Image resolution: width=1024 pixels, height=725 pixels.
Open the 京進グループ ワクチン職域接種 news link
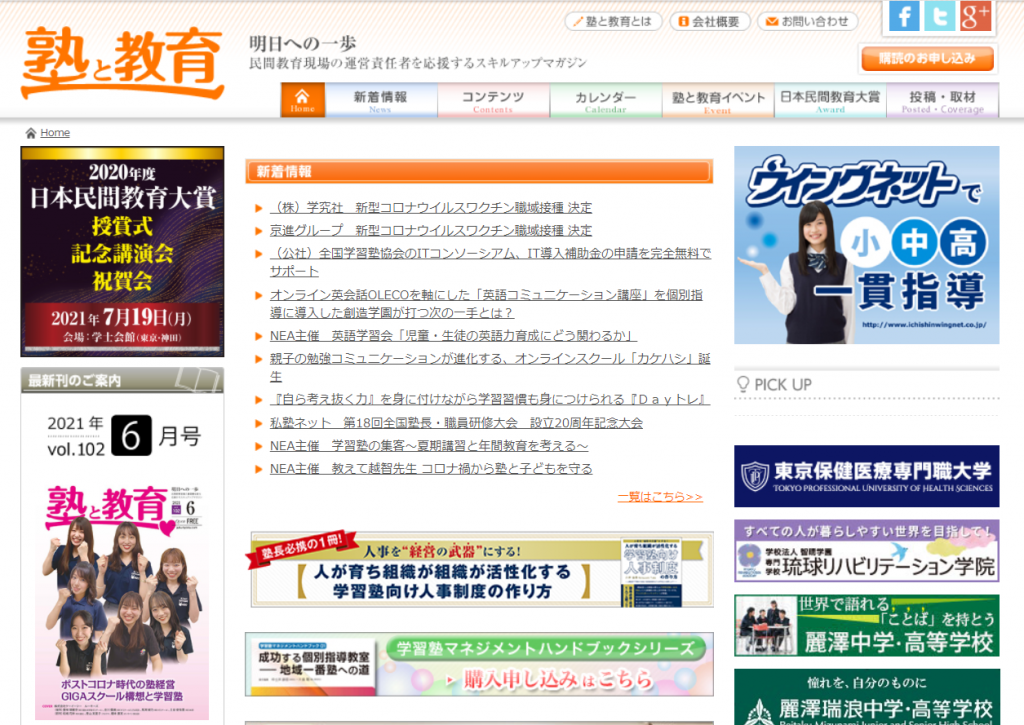(x=431, y=231)
